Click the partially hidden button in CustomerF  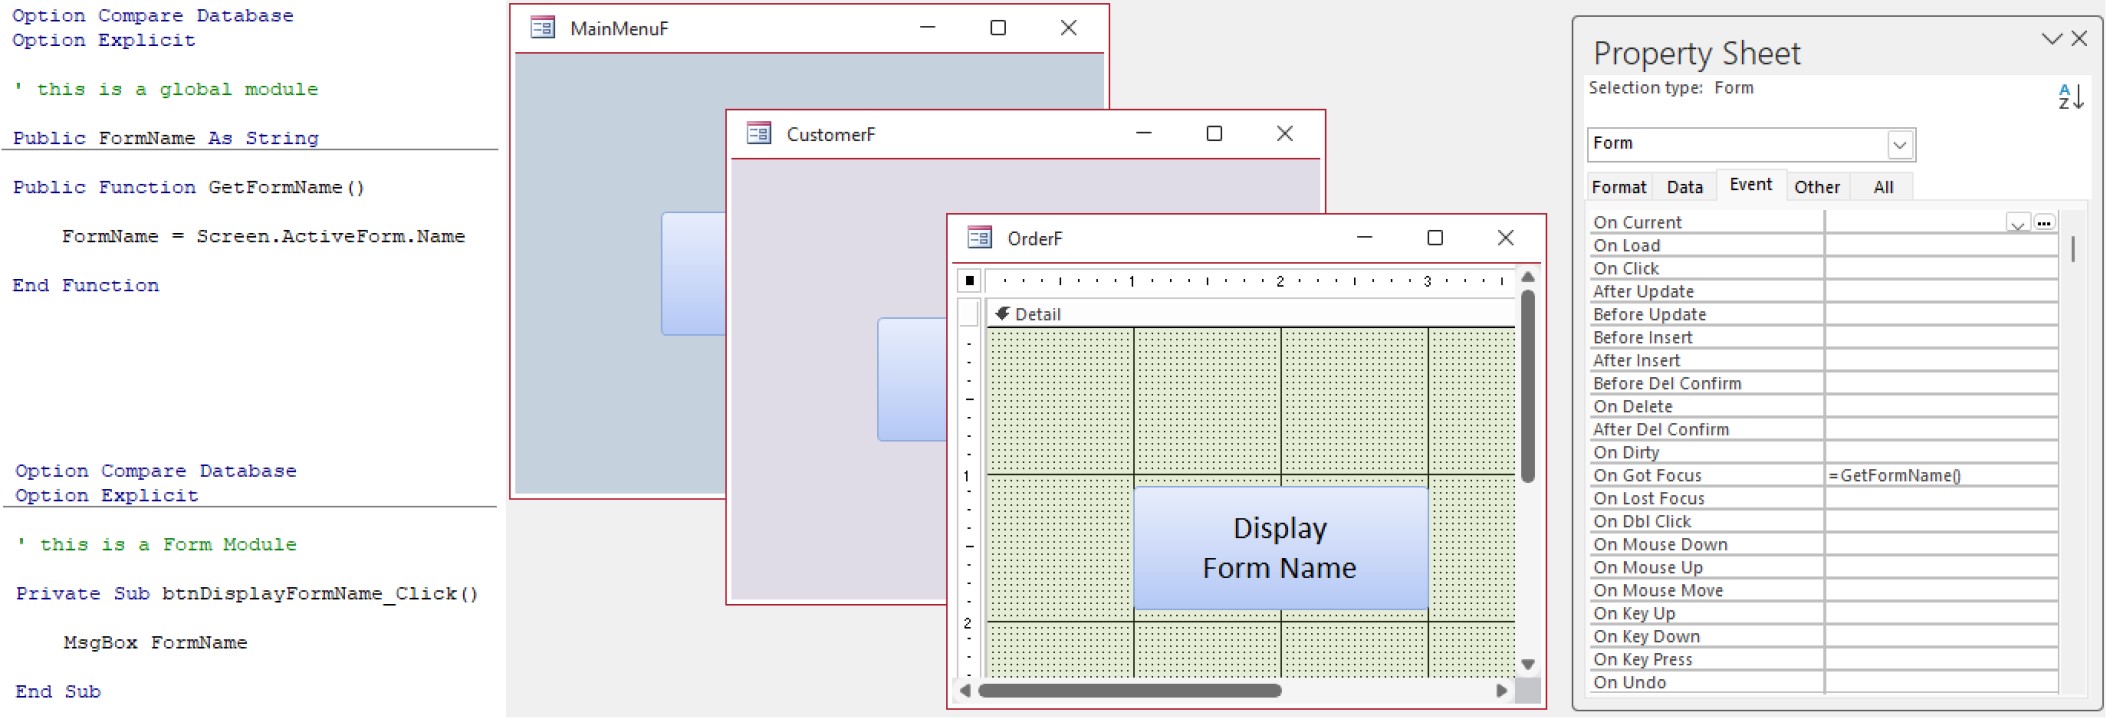coord(912,379)
